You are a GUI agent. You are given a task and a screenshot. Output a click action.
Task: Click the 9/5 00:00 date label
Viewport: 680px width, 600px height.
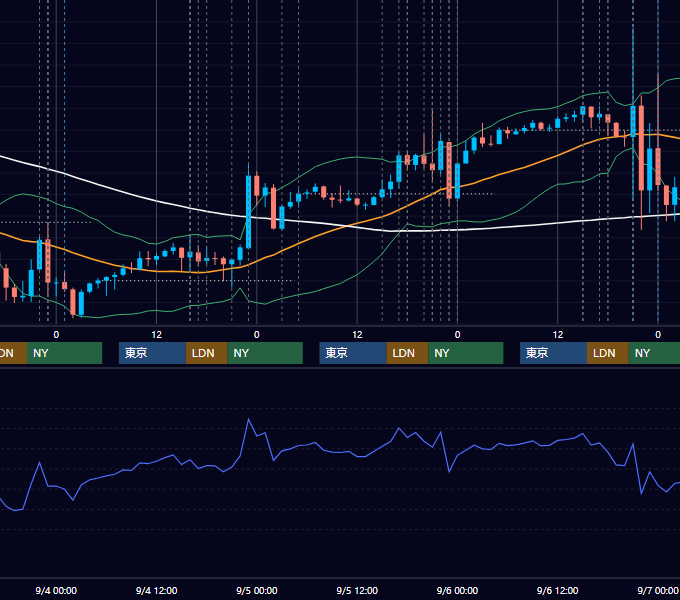[x=257, y=590]
